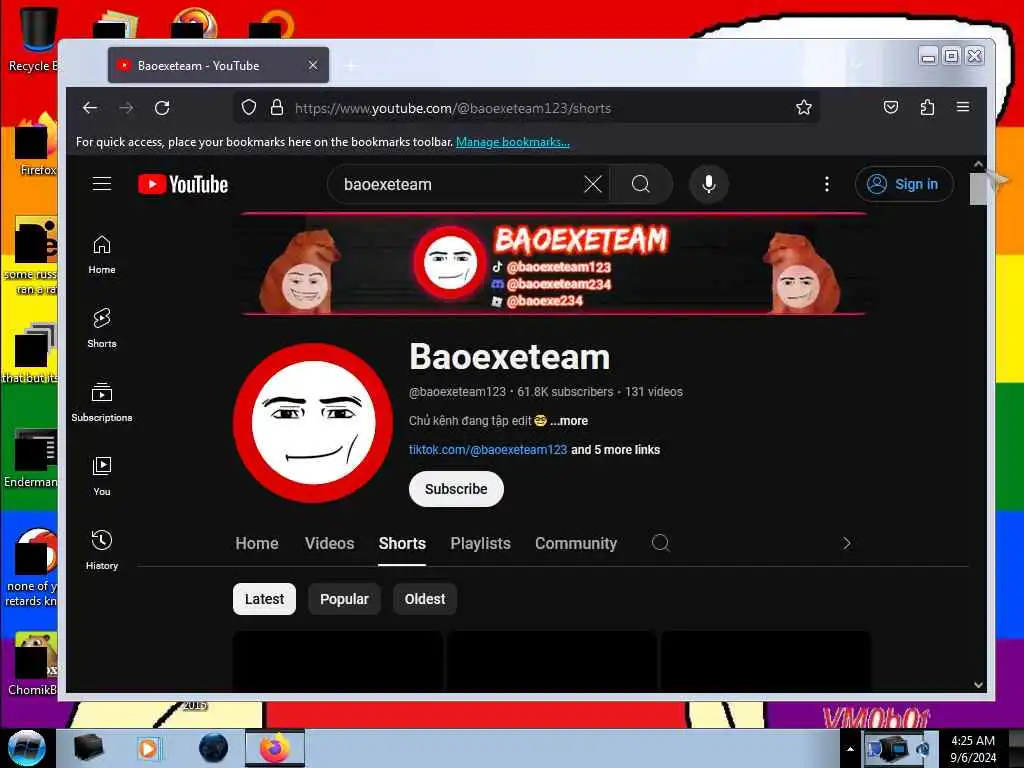The width and height of the screenshot is (1024, 768).
Task: Click the page vertical scrollbar thumb
Action: pos(978,189)
